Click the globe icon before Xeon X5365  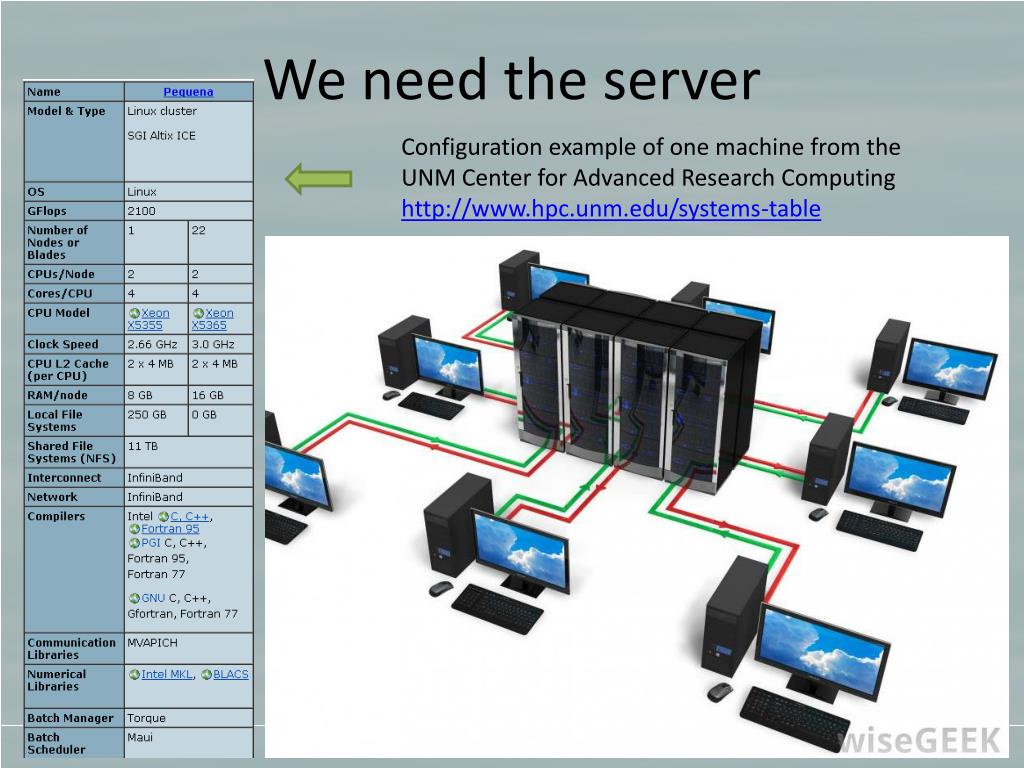[x=199, y=313]
